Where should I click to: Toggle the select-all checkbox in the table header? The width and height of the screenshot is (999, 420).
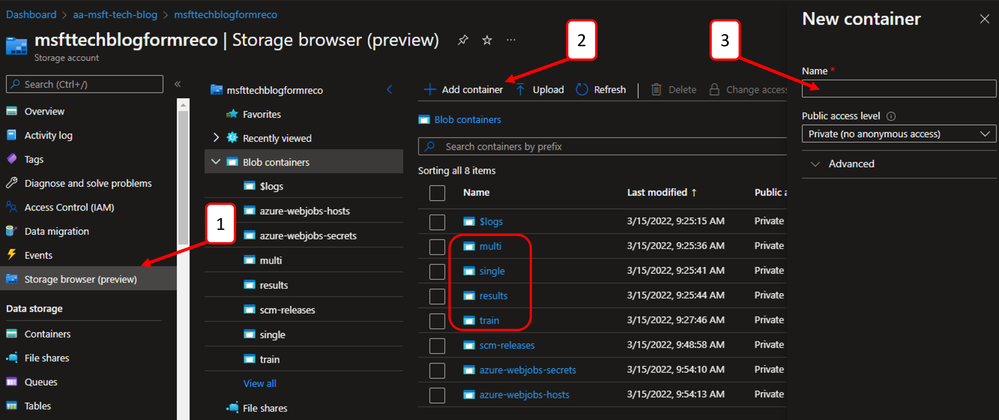coord(437,192)
